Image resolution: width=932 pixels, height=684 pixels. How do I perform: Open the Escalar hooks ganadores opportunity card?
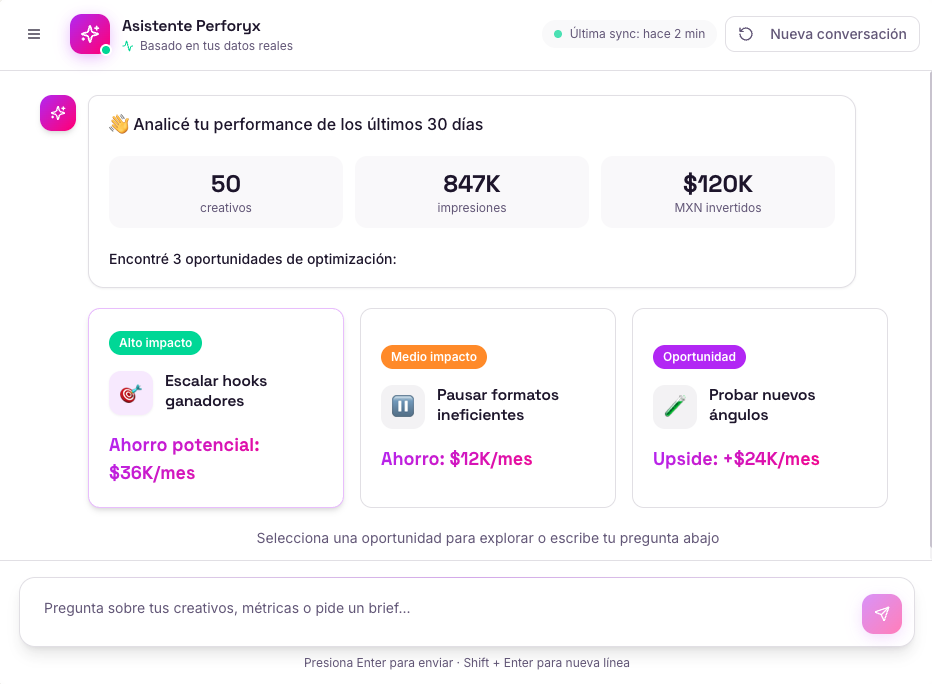coord(216,407)
